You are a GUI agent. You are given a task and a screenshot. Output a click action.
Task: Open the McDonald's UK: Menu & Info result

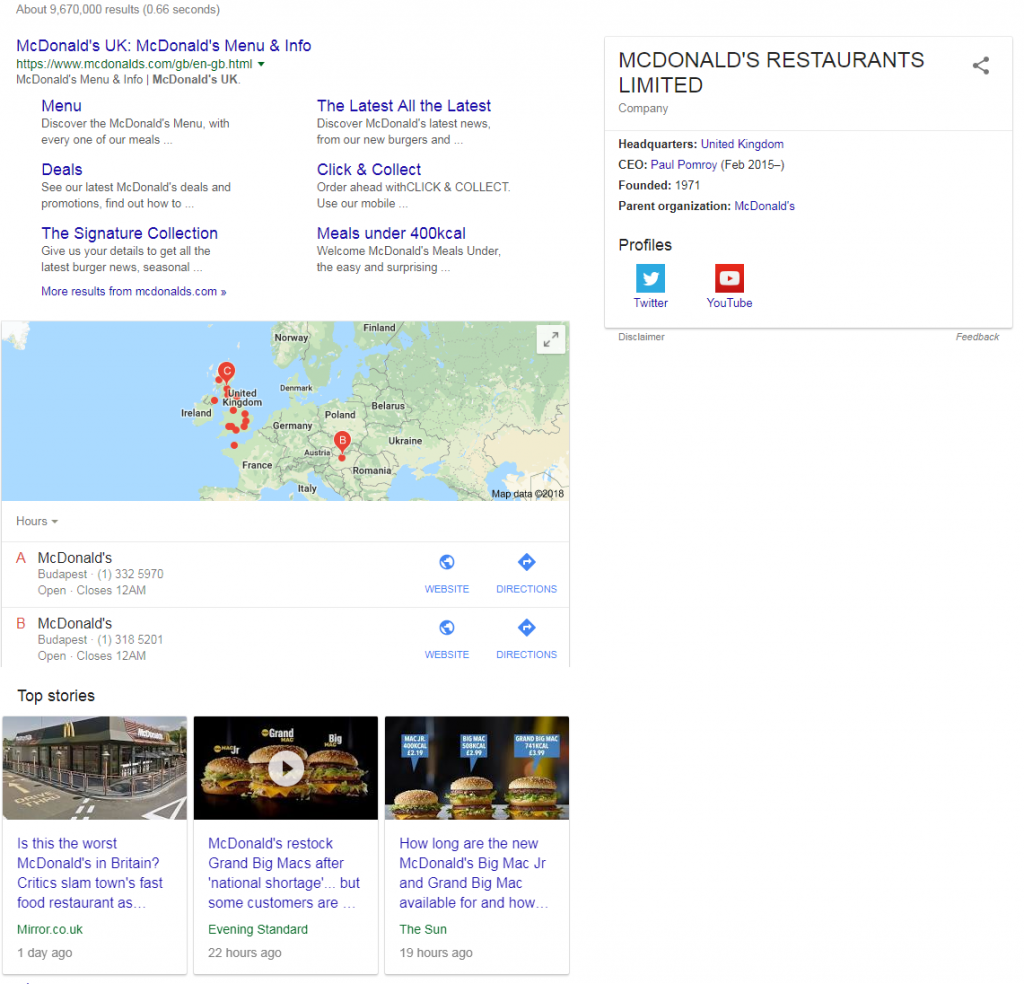tap(164, 46)
